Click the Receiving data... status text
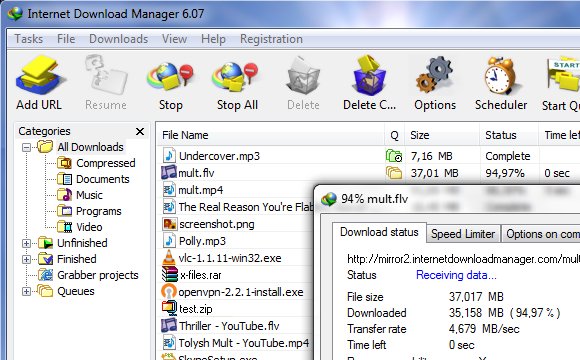The width and height of the screenshot is (580, 360). coord(456,275)
